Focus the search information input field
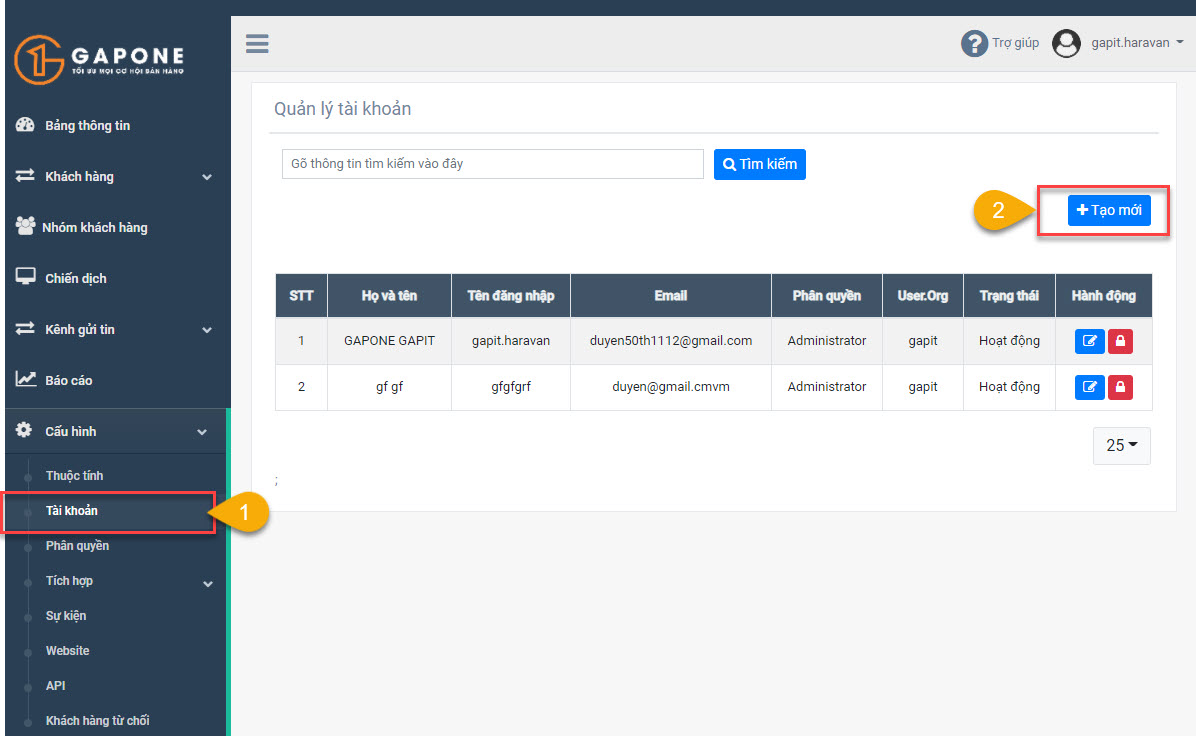 (x=493, y=164)
